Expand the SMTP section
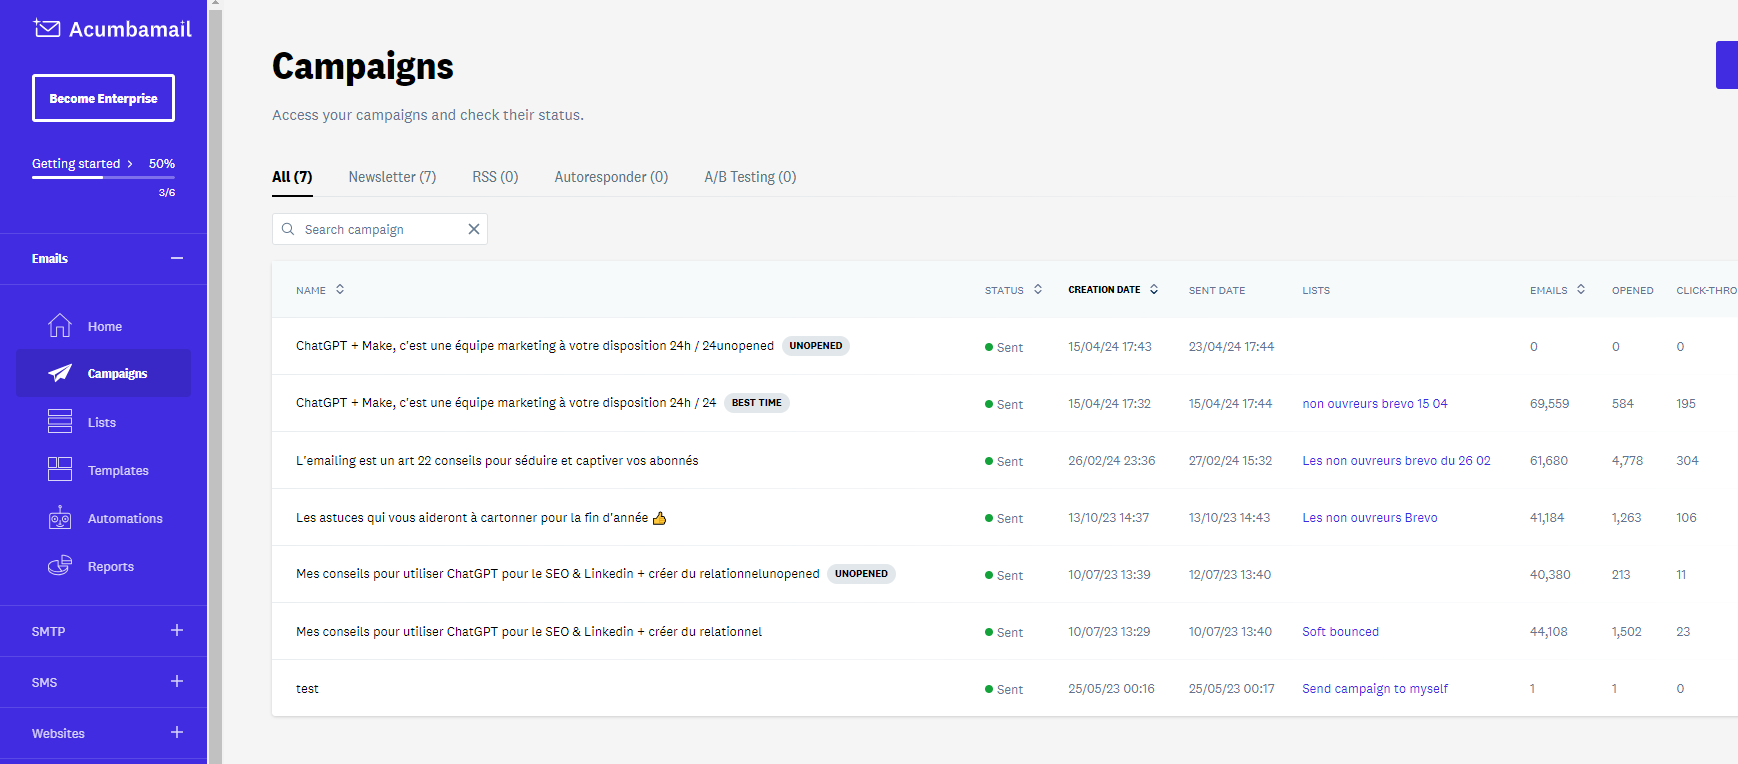Screen dimensions: 1738x764 click(x=177, y=630)
